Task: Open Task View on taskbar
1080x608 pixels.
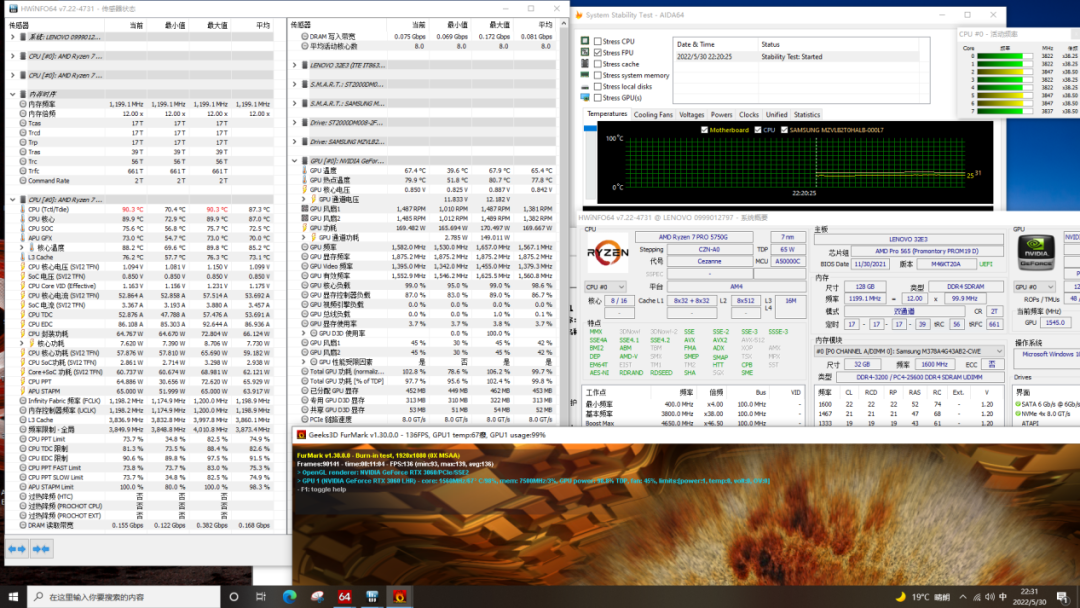Action: click(261, 596)
